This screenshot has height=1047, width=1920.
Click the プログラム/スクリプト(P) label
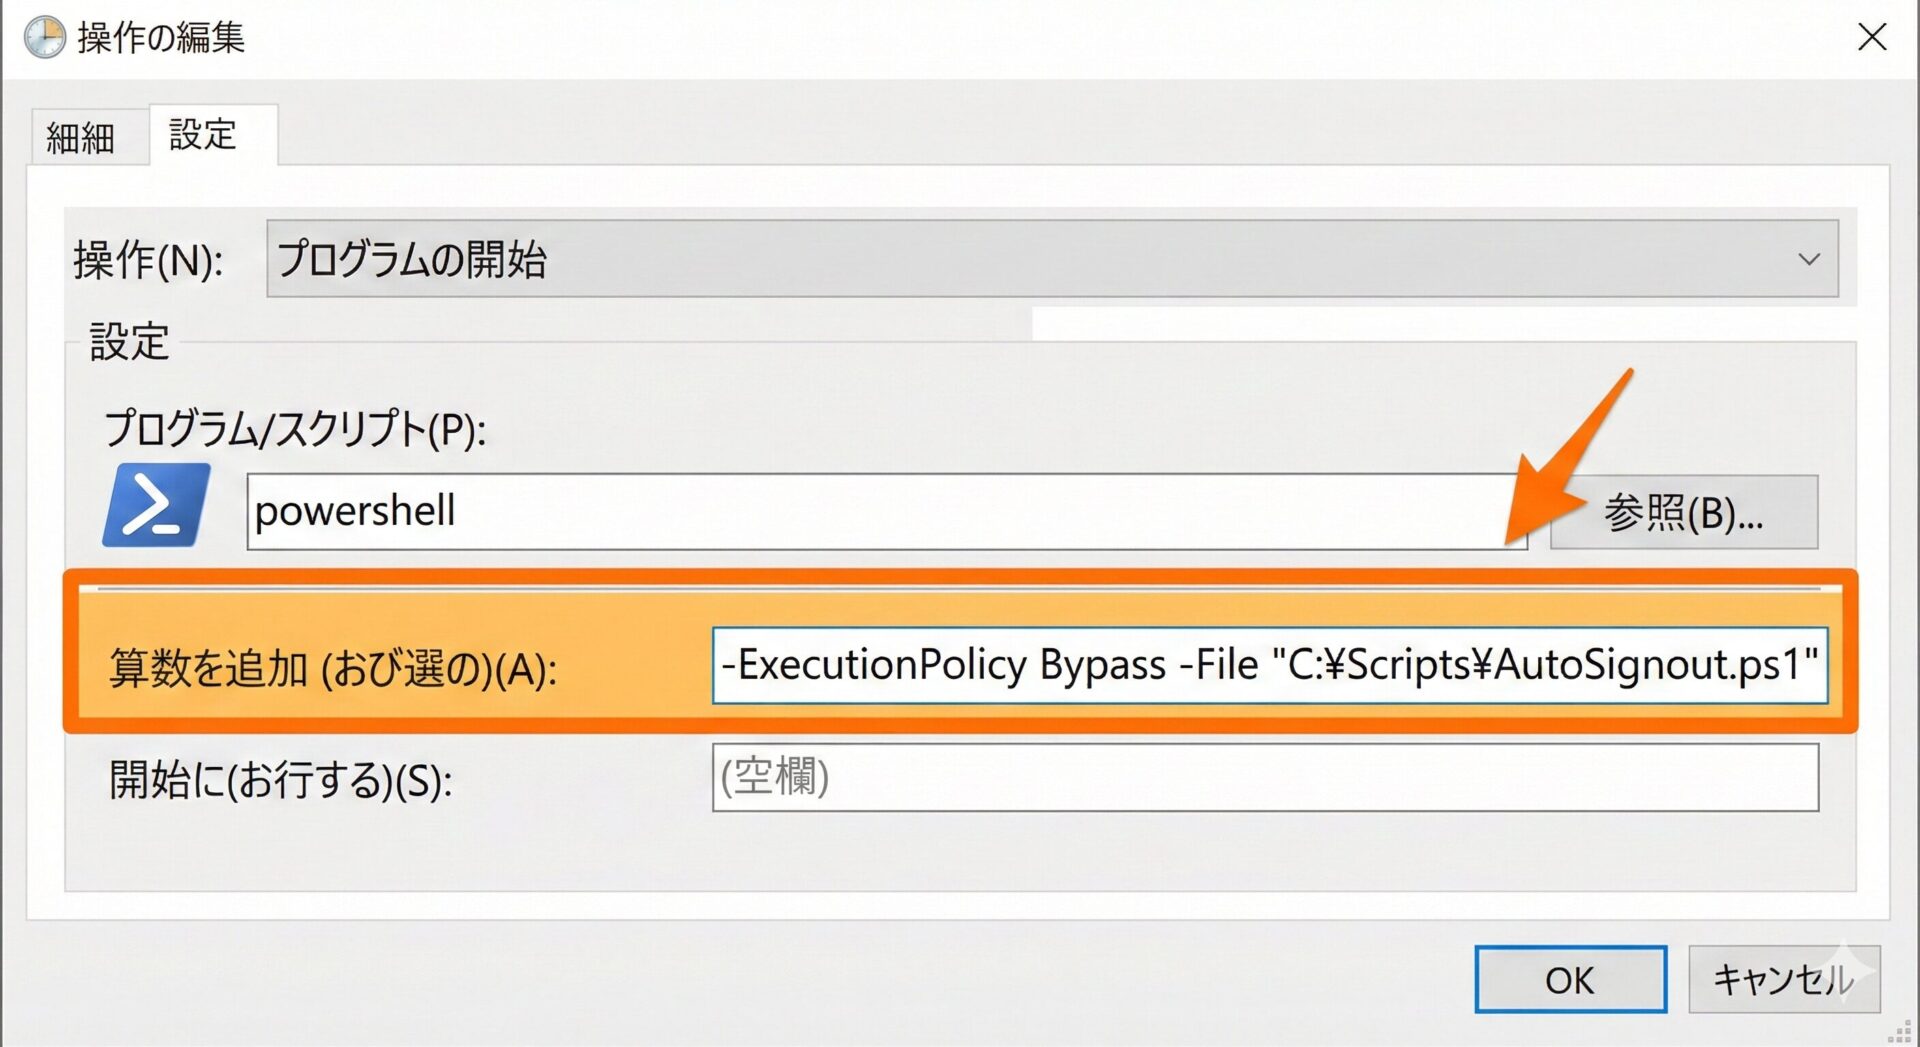[x=295, y=429]
